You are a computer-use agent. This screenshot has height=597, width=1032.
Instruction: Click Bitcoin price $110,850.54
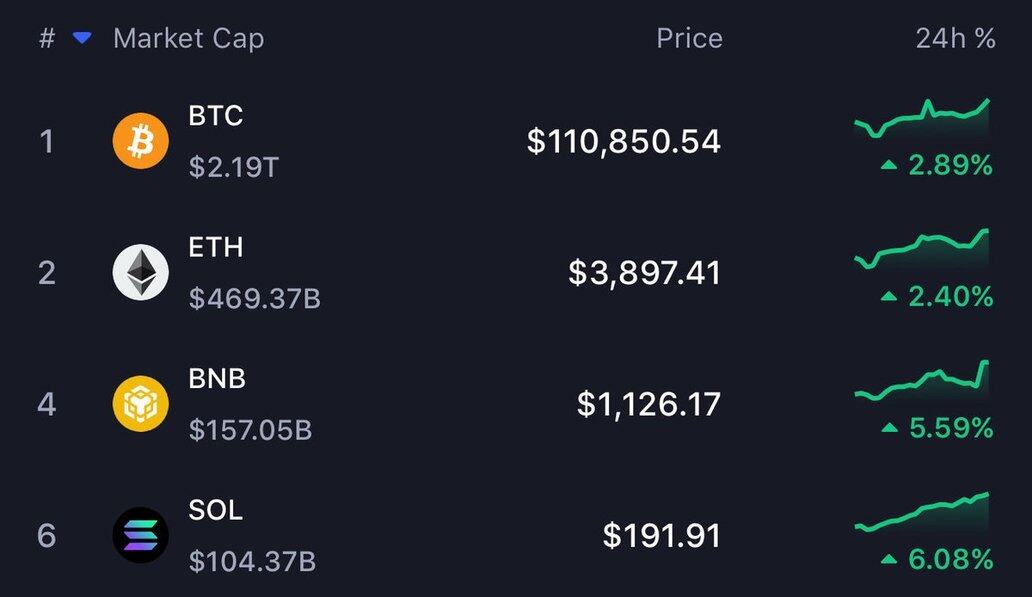623,141
